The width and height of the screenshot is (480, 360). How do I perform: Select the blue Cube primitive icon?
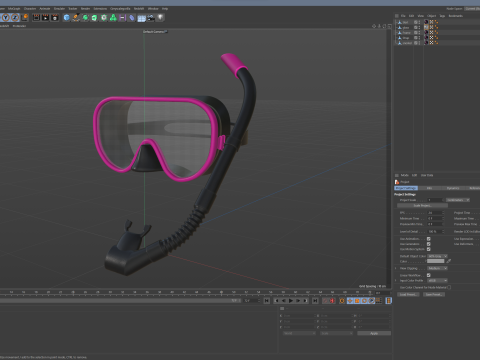[x=66, y=18]
